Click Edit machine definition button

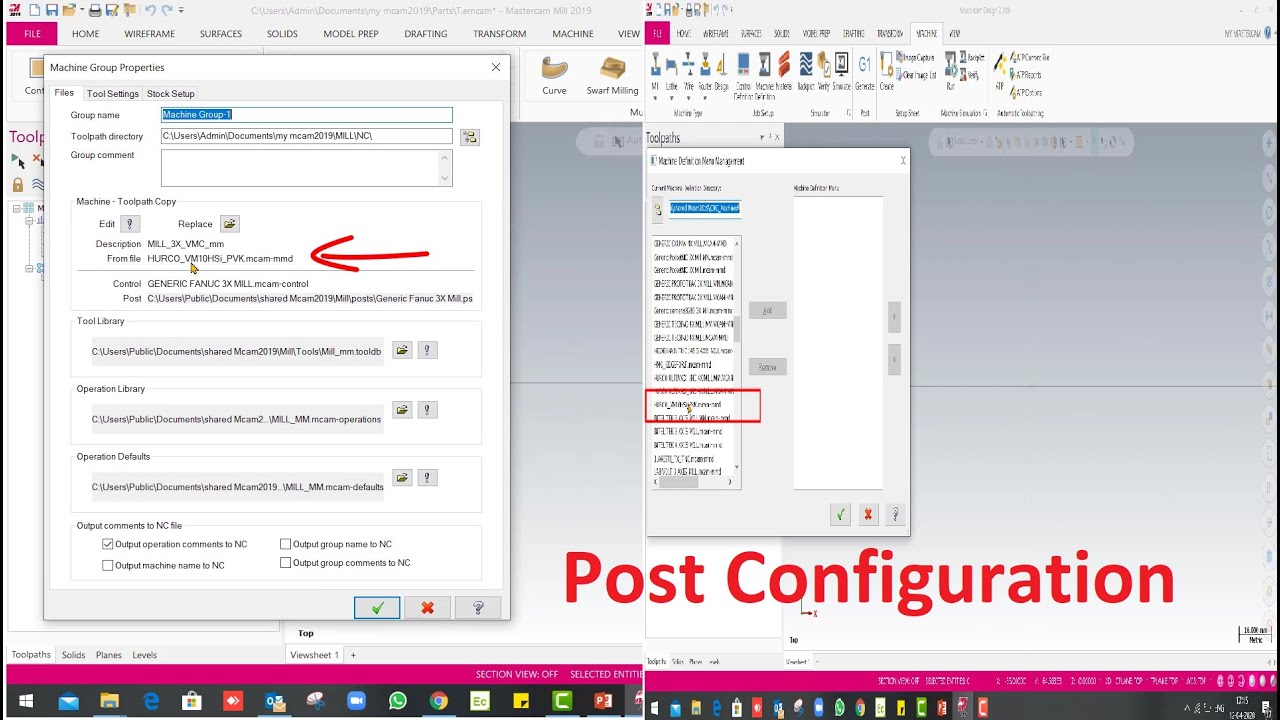130,224
